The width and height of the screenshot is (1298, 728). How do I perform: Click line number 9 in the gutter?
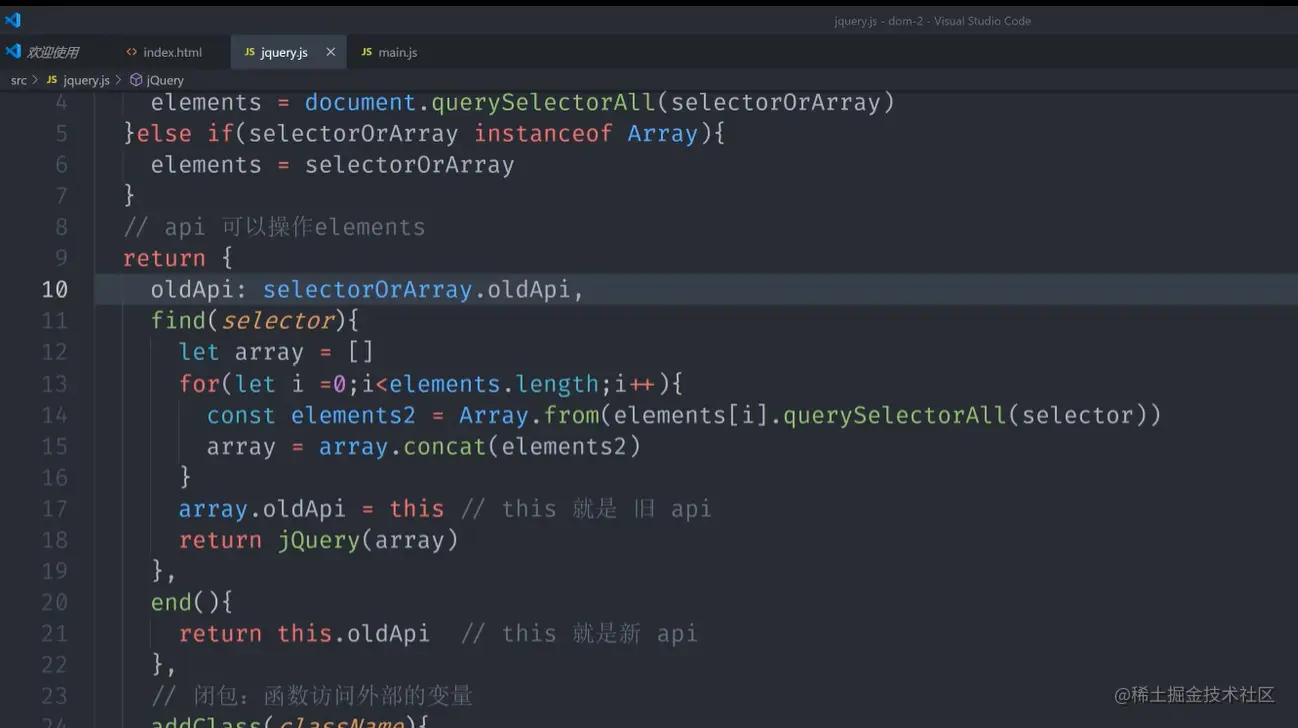62,258
